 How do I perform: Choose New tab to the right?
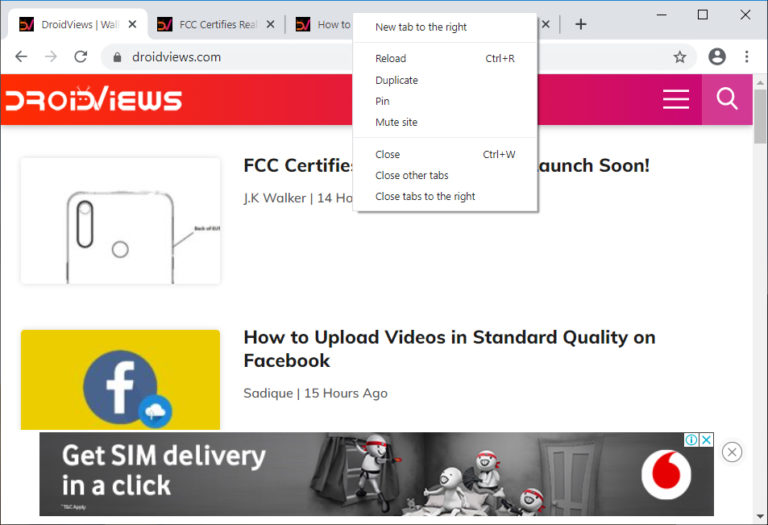coord(445,27)
